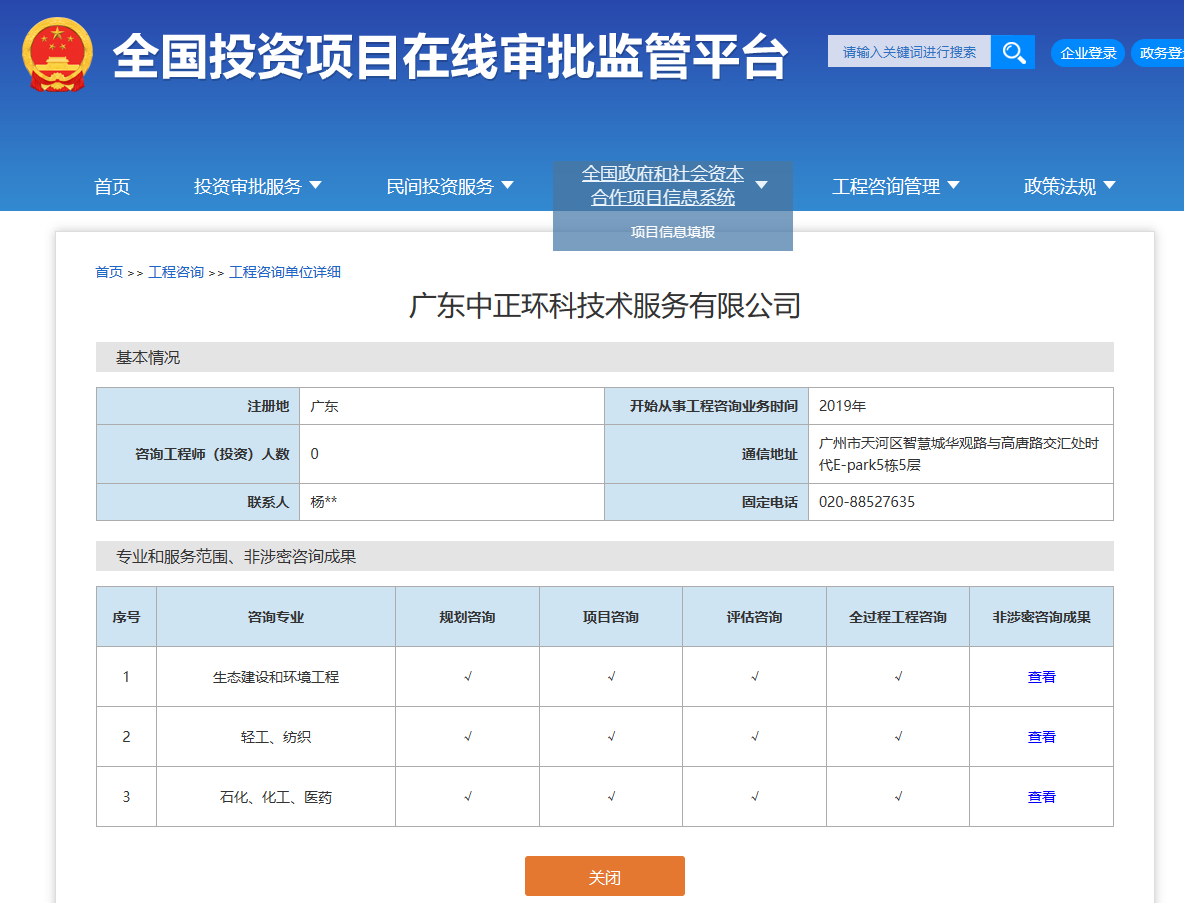Viewport: 1184px width, 903px height.
Task: Click the 咨询专业 column header
Action: click(x=276, y=617)
